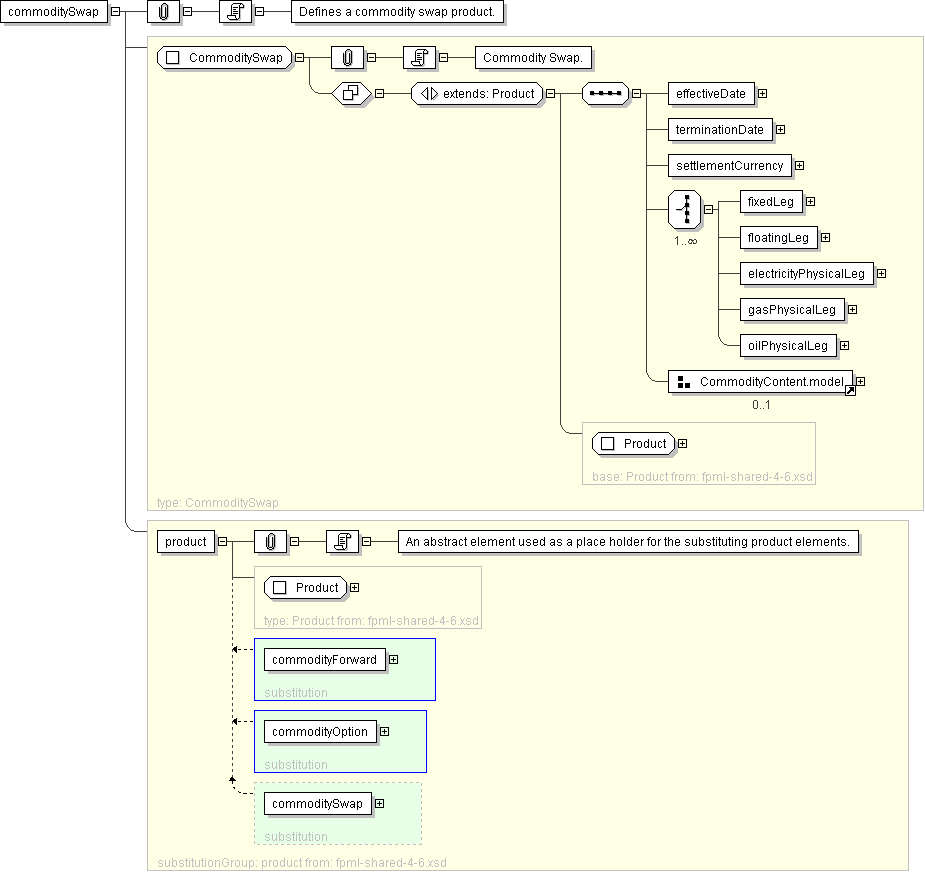The height and width of the screenshot is (872, 925).
Task: Click the documentation scroll icon beside CommoditySwap type
Action: (419, 58)
